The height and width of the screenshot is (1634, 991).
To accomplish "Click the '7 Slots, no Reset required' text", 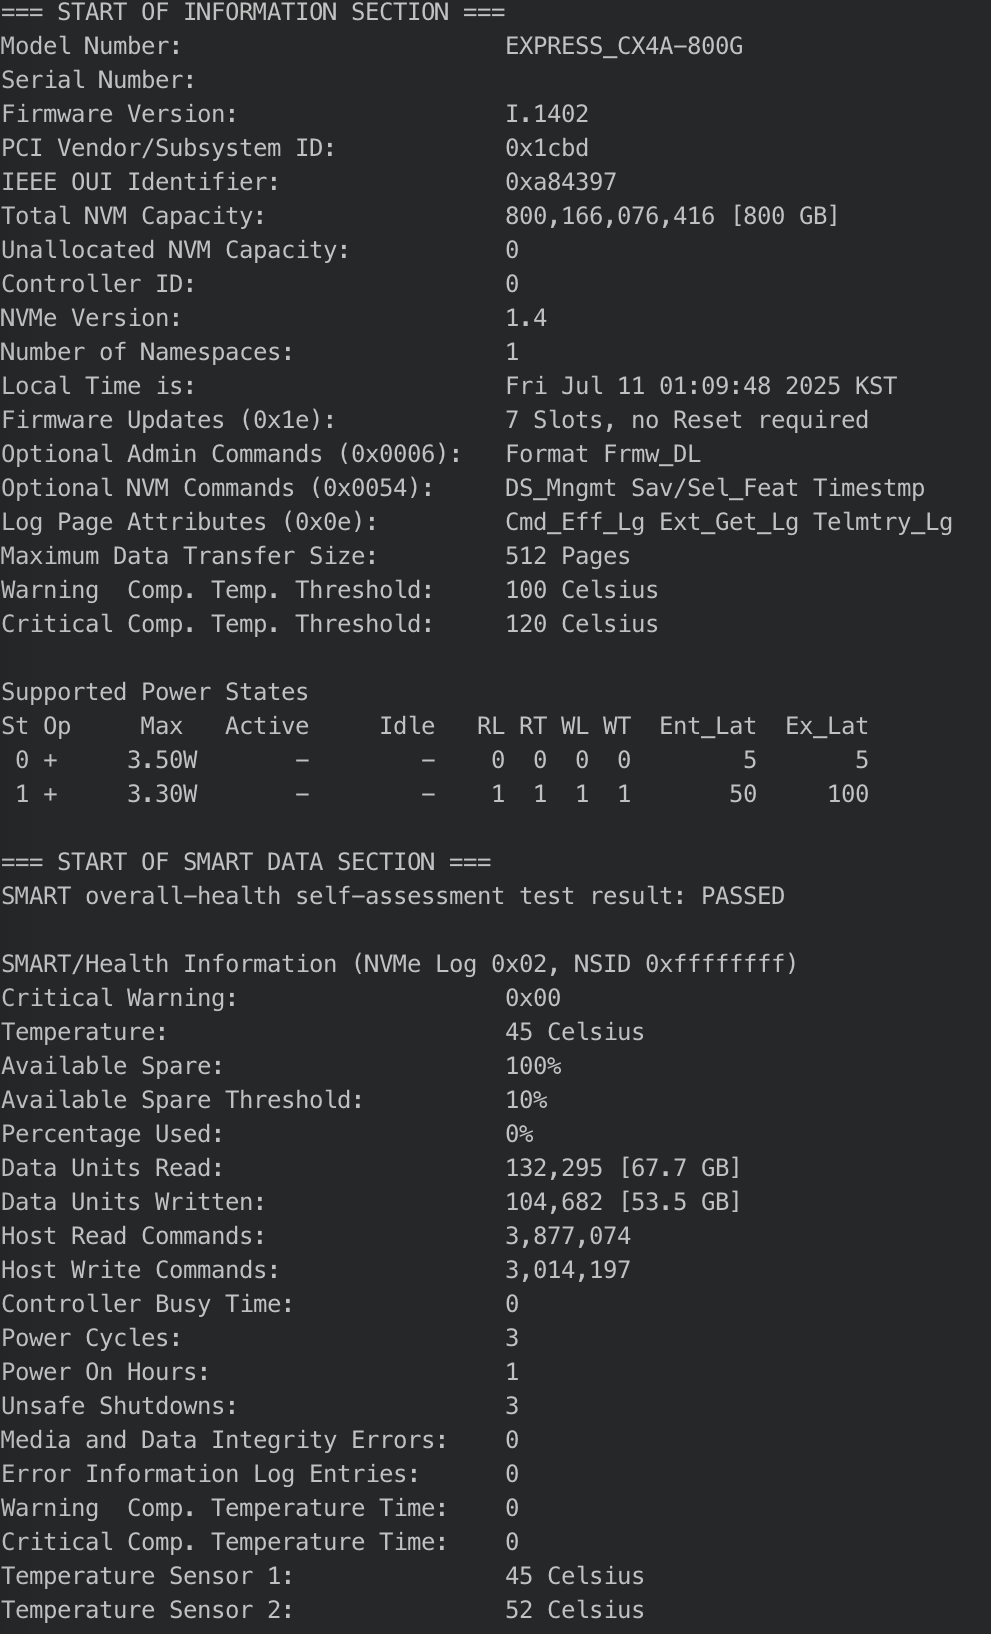I will click(687, 420).
